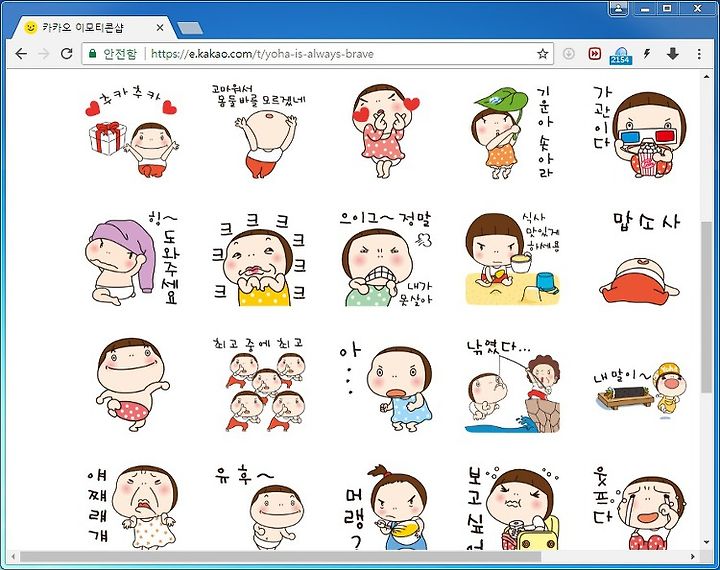Open a new tab
Screen dimensions: 720x570
190,28
